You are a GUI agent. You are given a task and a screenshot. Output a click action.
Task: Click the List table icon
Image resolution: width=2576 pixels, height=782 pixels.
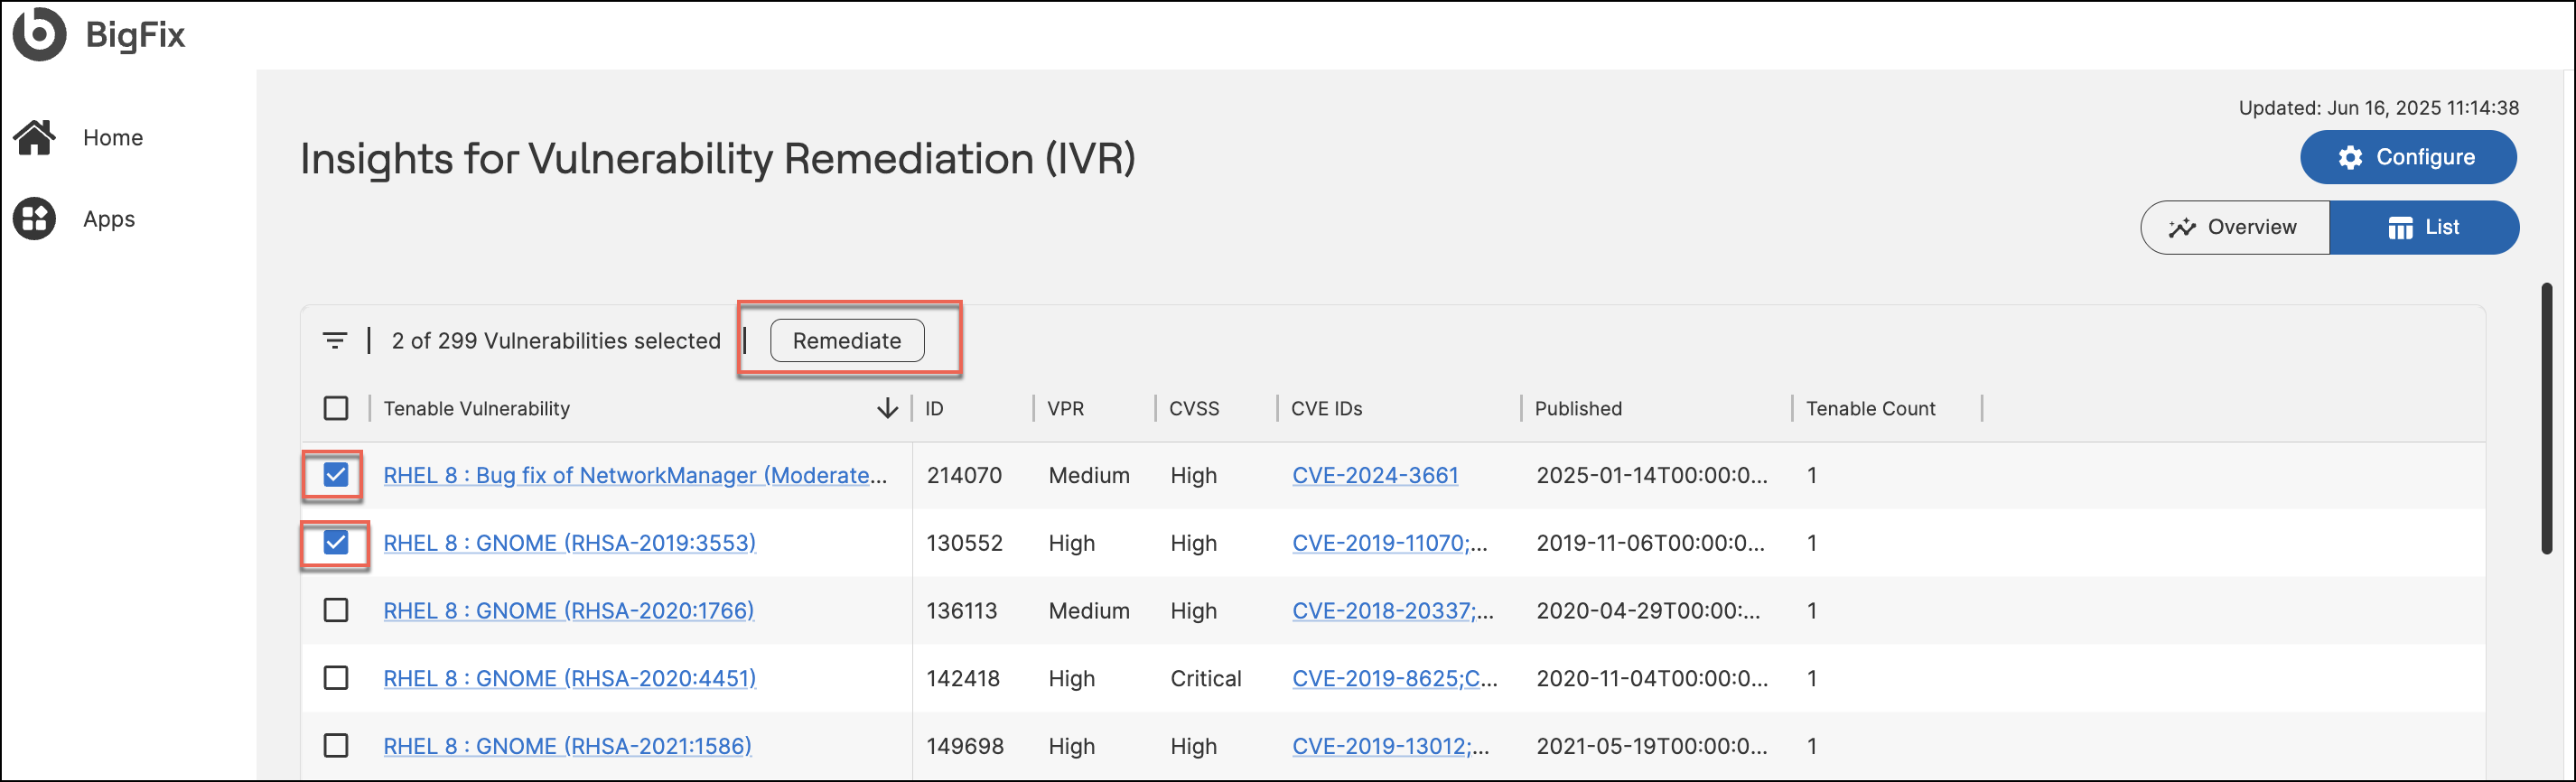click(2400, 228)
